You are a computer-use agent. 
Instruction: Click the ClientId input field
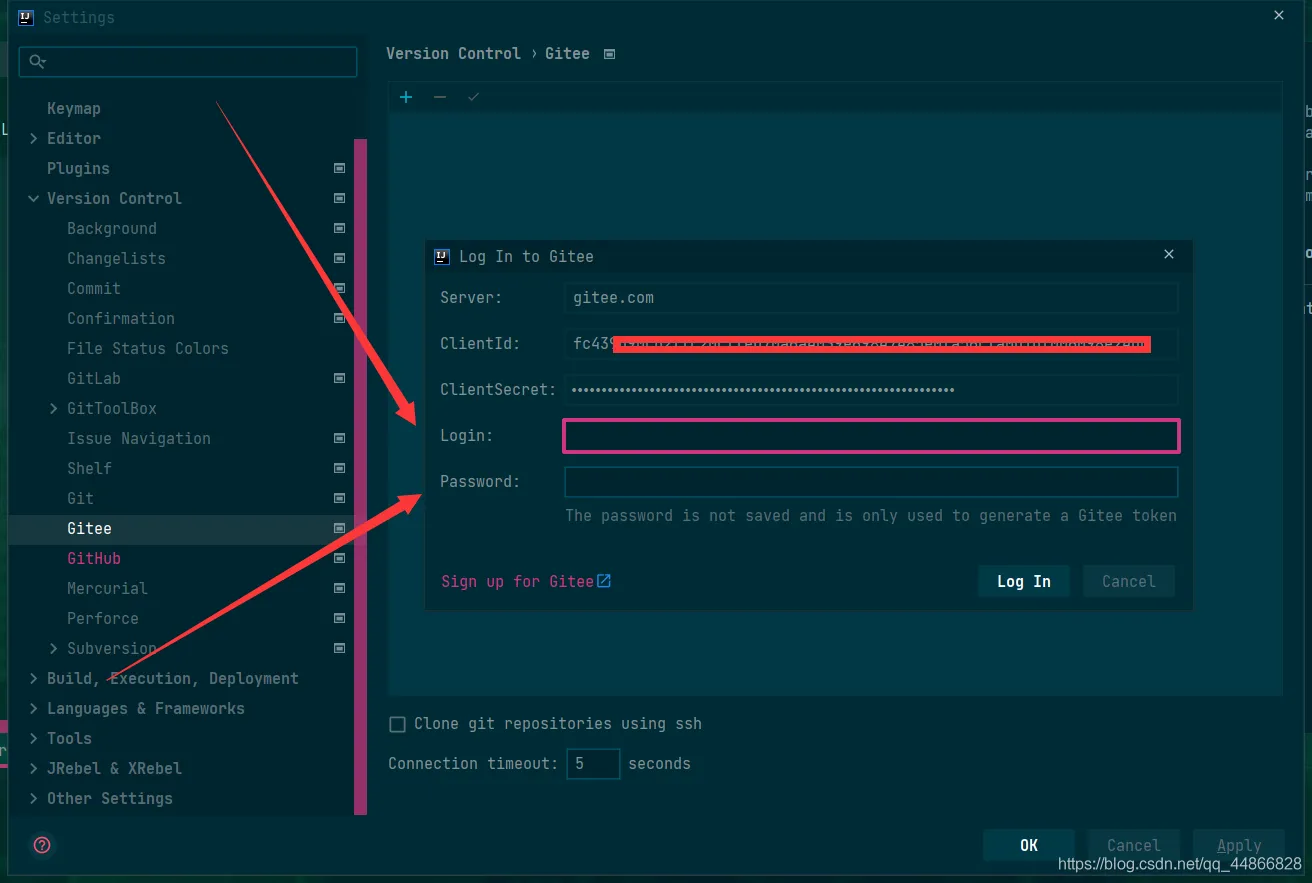pos(871,344)
